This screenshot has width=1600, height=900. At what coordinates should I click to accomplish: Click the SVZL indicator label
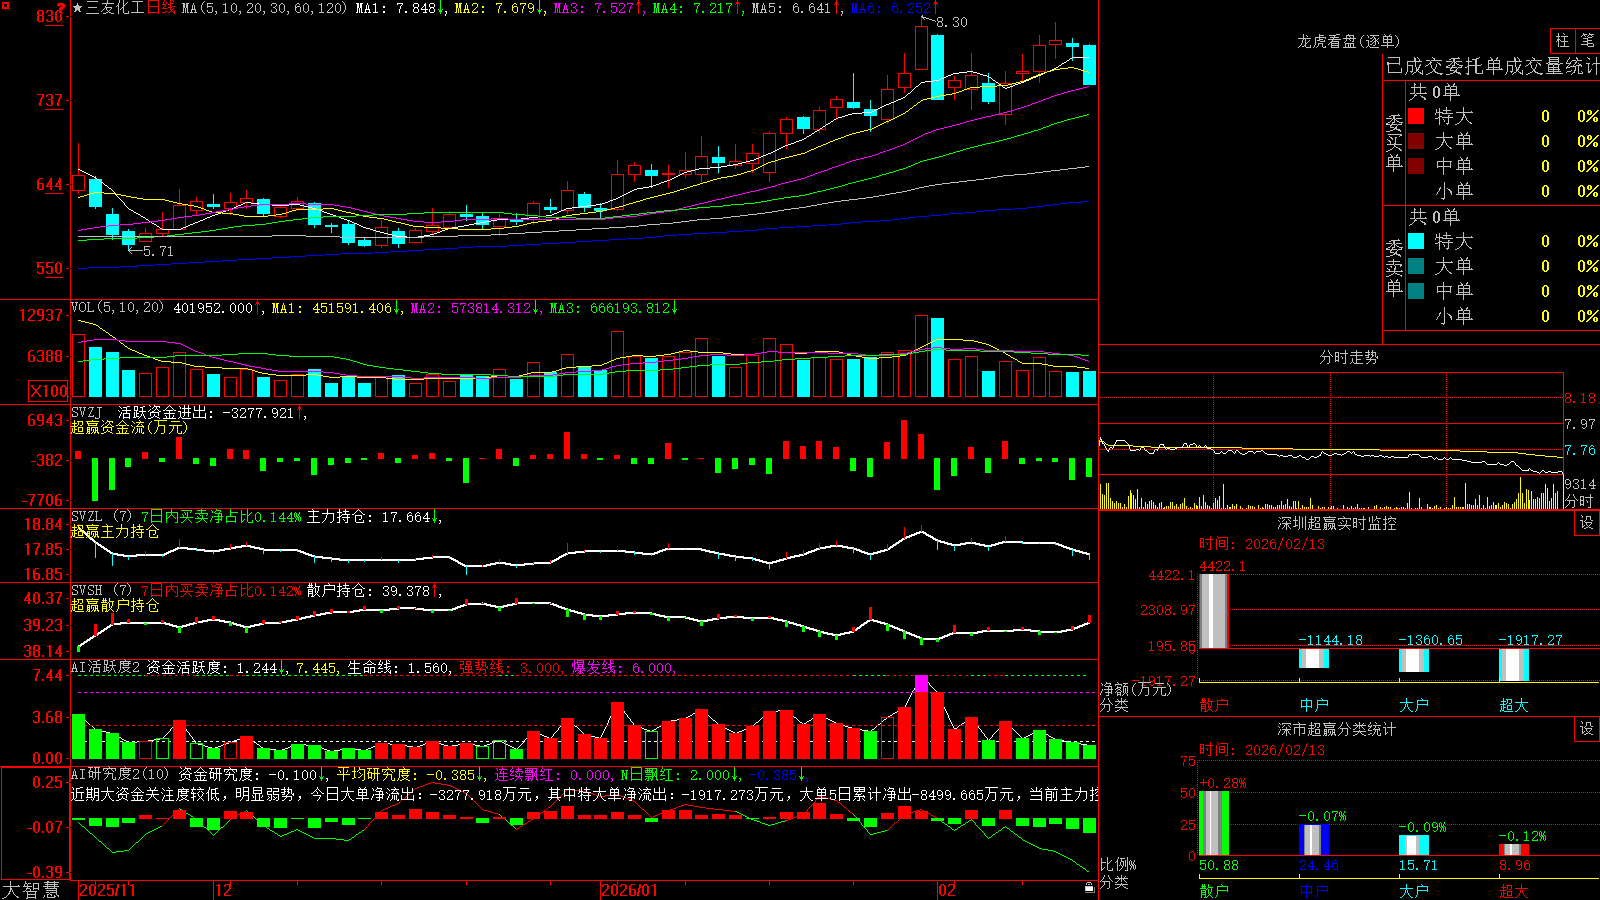[x=87, y=517]
